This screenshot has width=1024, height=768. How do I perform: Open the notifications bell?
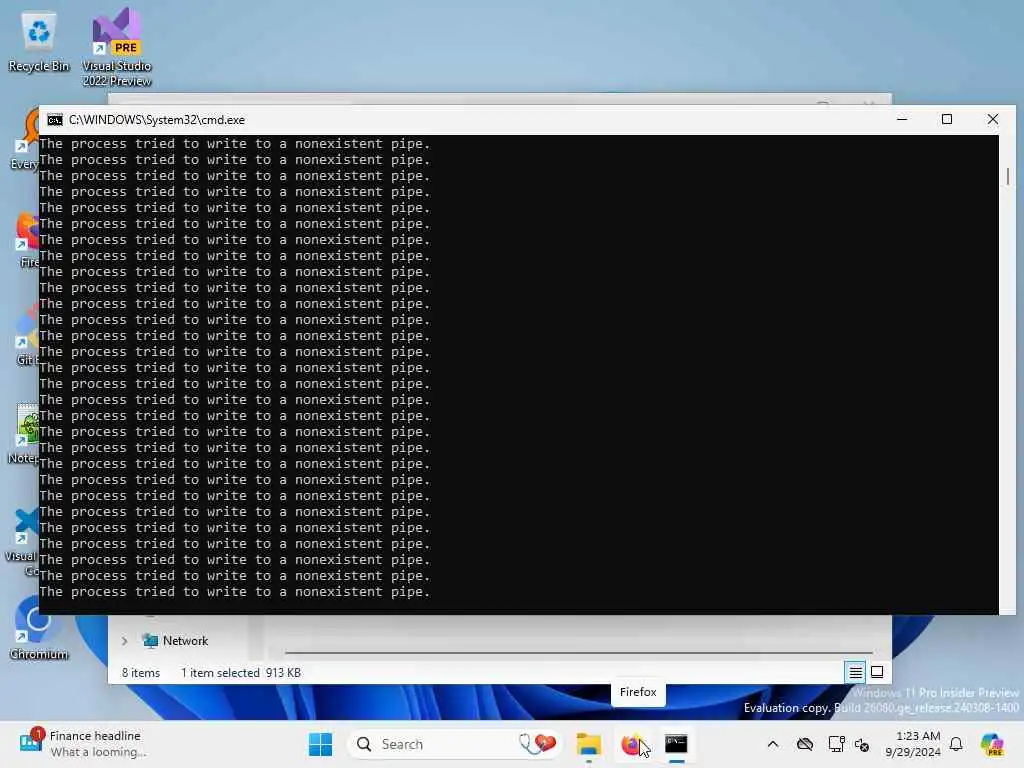(x=956, y=744)
